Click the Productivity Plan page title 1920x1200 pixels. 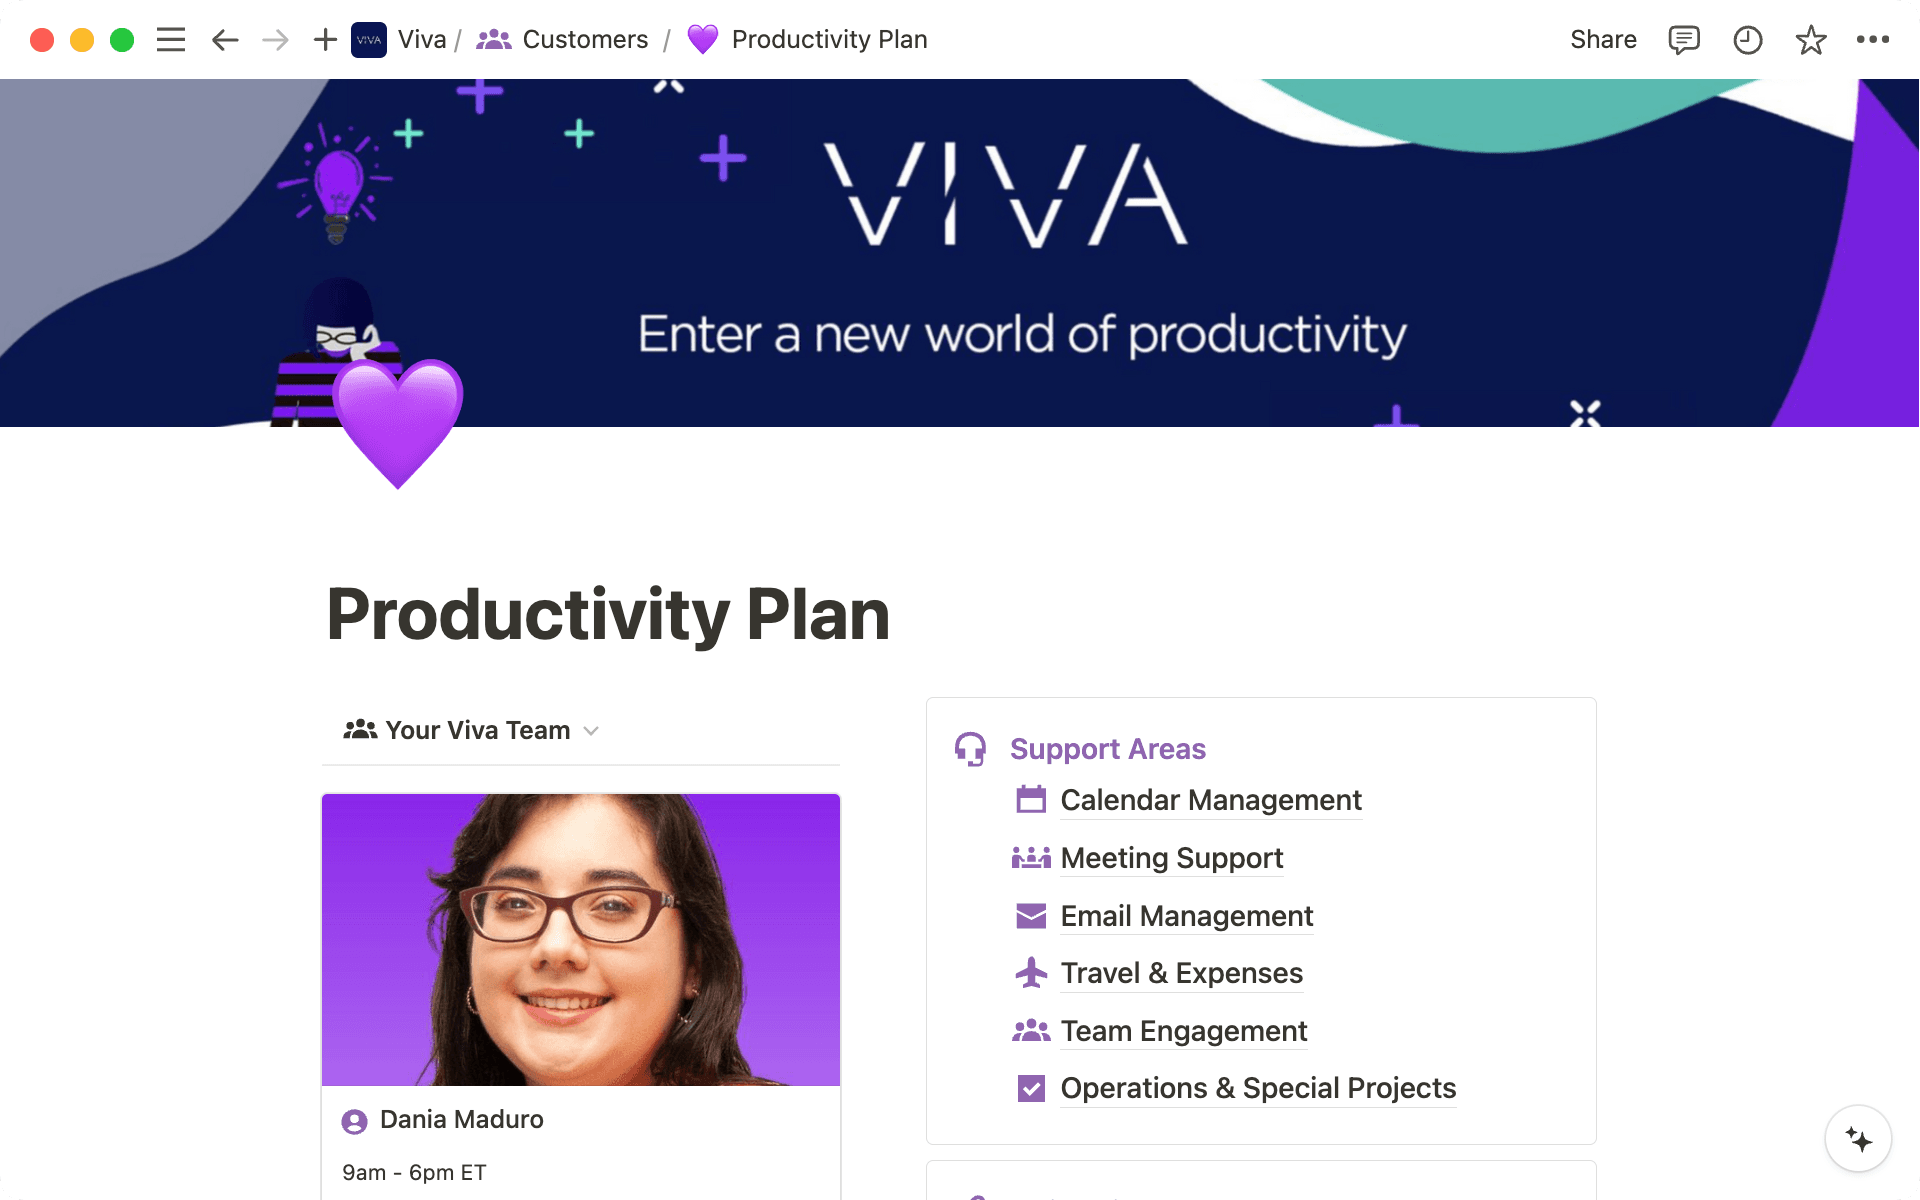pos(608,614)
